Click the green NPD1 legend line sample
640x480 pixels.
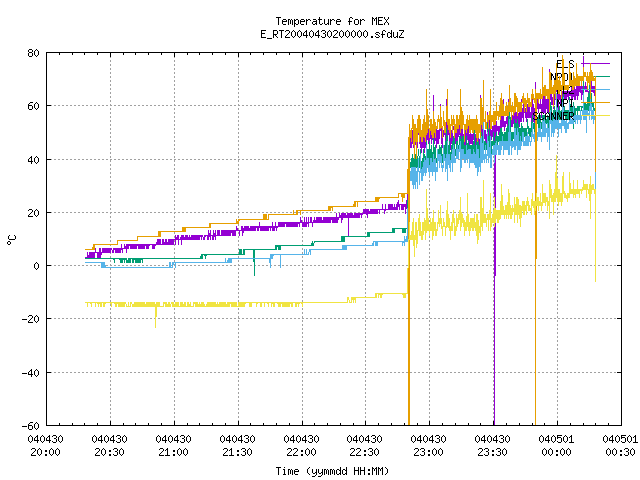[x=596, y=76]
